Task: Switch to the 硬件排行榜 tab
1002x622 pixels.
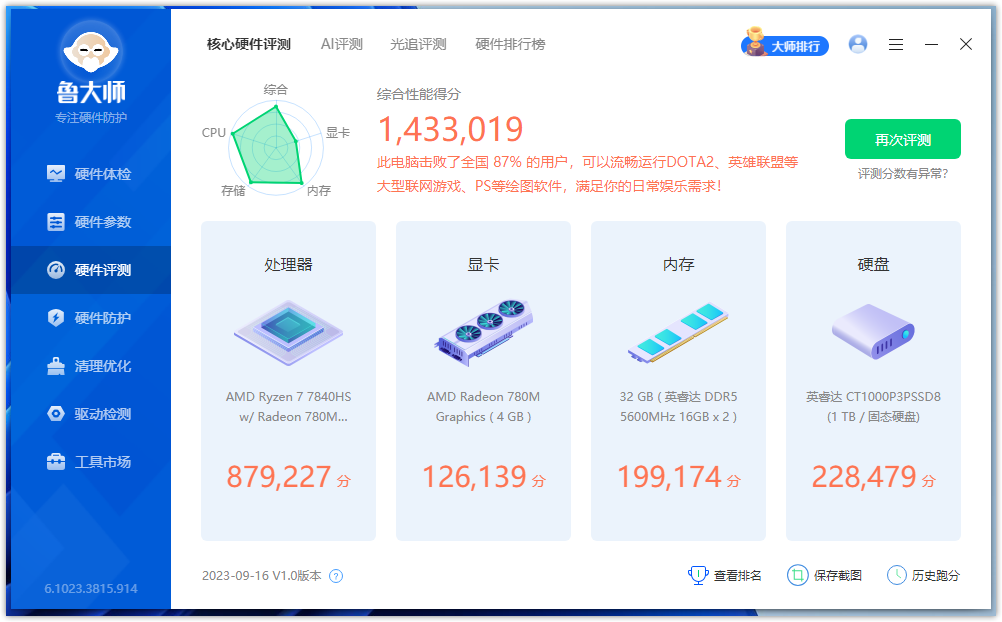Action: pos(511,44)
